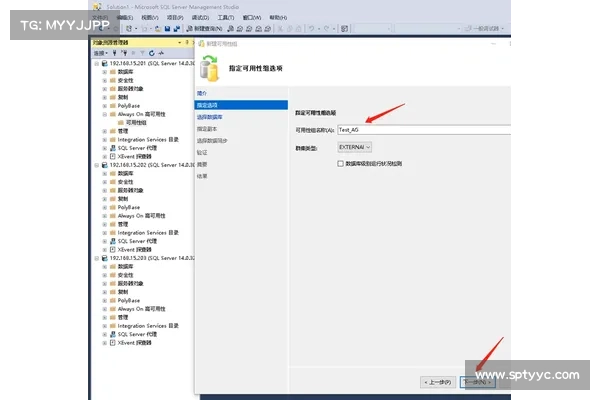
Task: Click the 摘要 wizard step
Action: click(x=202, y=164)
